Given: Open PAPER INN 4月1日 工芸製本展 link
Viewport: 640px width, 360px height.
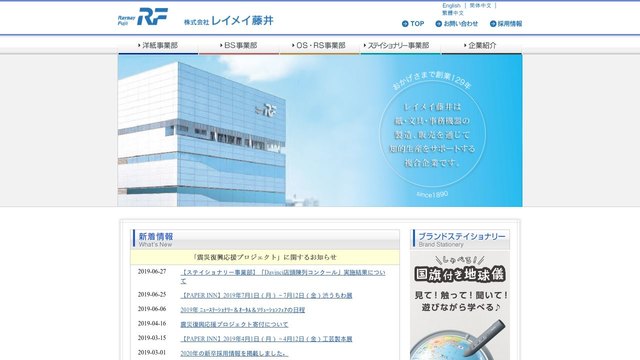Looking at the screenshot, I should click(x=266, y=339).
